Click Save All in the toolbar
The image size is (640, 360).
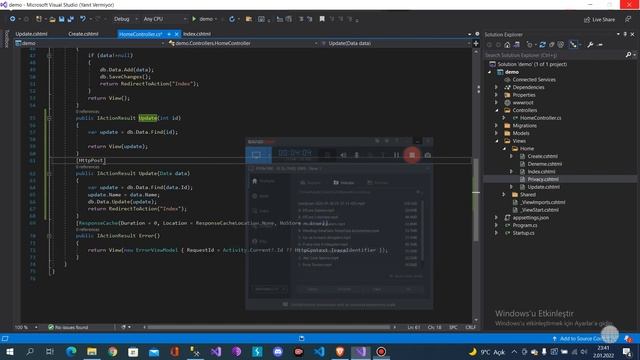click(71, 19)
